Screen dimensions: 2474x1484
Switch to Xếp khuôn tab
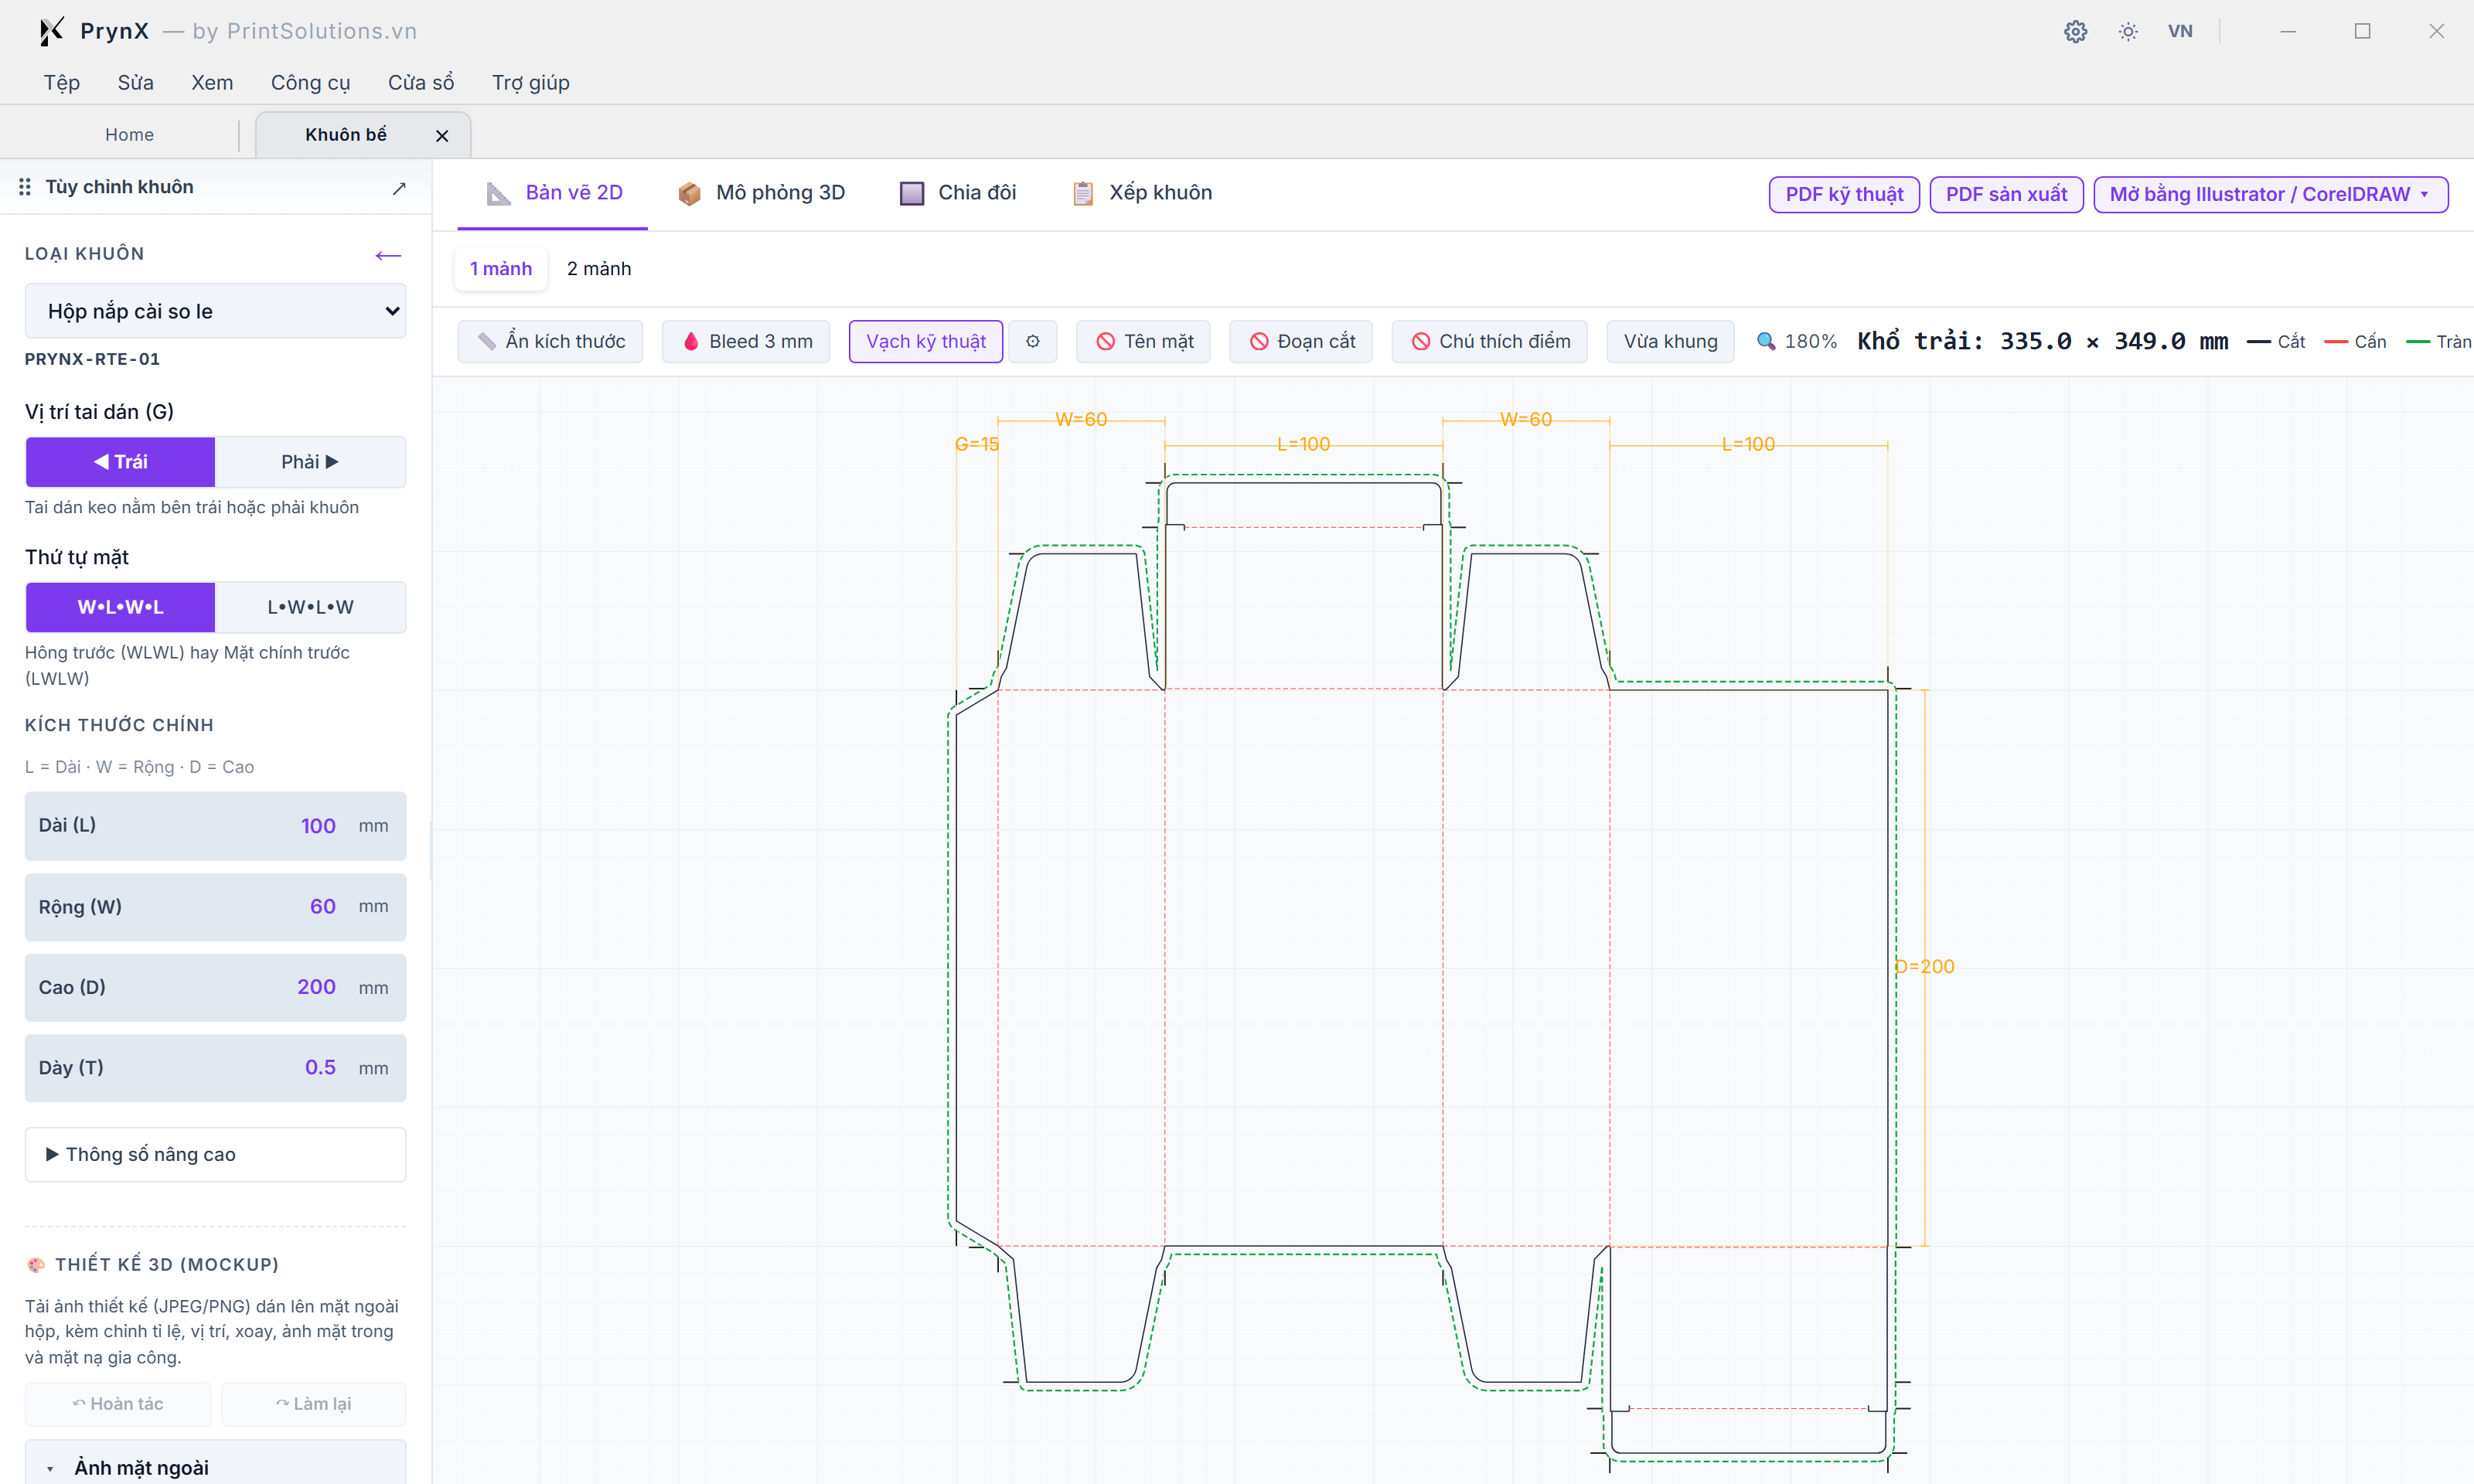tap(1142, 193)
